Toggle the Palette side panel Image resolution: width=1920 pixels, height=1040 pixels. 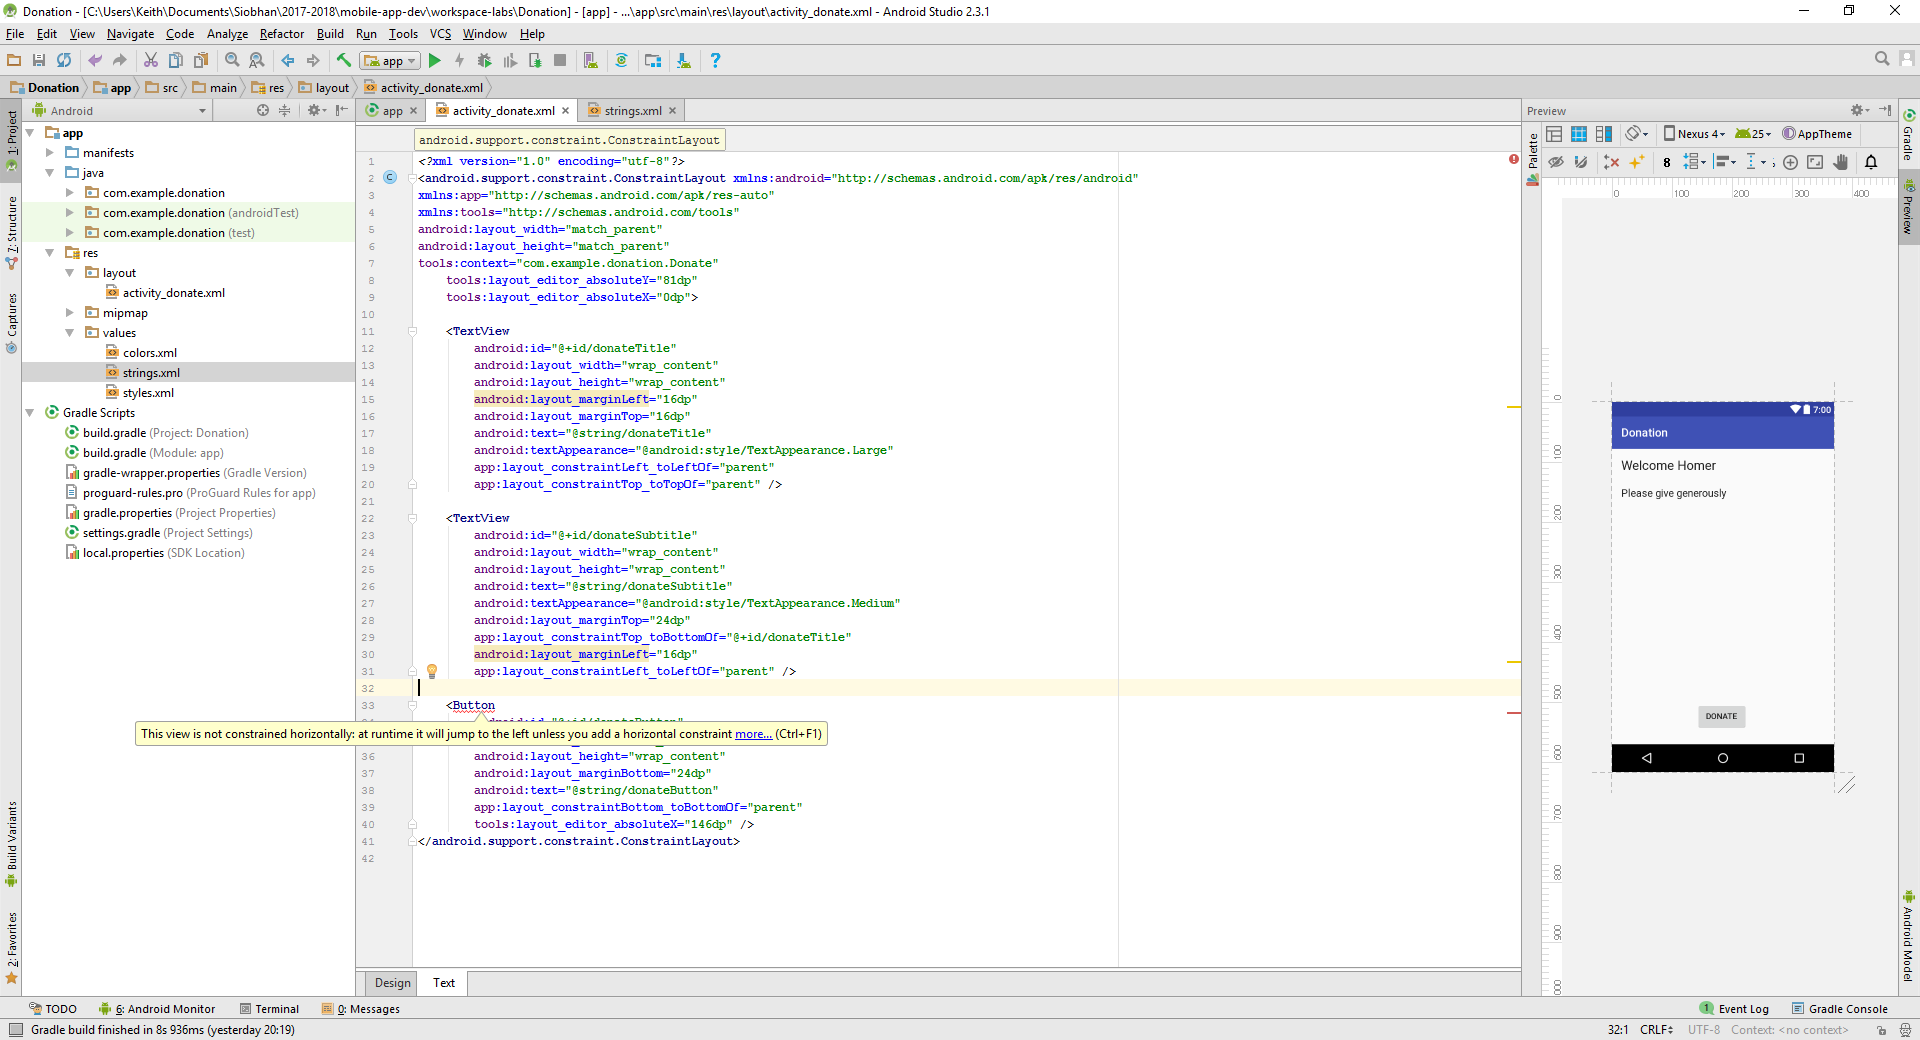point(1533,158)
